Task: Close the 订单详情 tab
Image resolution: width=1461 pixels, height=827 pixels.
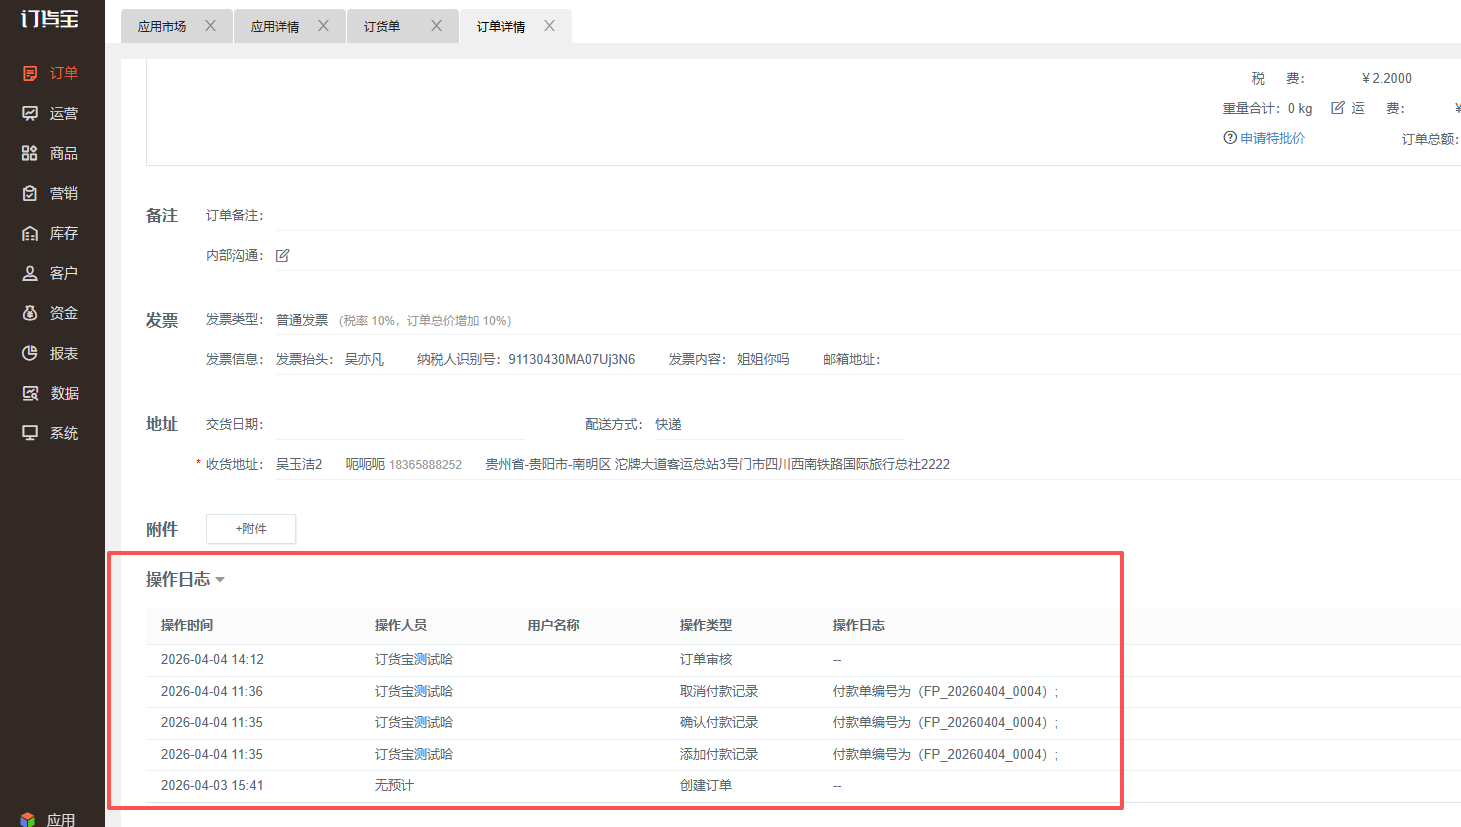Action: pyautogui.click(x=549, y=26)
